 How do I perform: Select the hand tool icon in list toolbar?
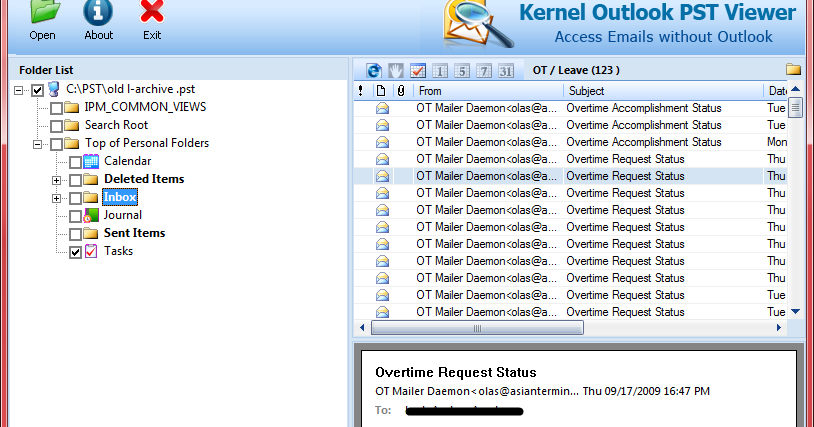click(x=396, y=71)
